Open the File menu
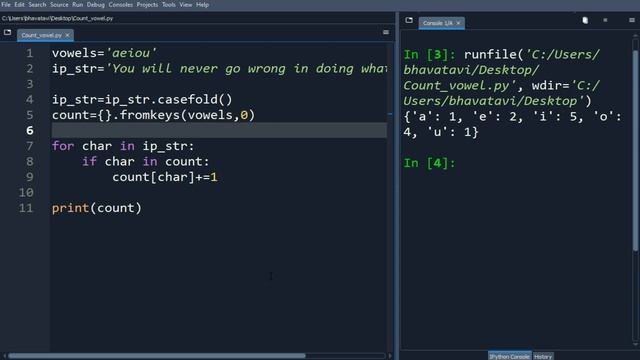The width and height of the screenshot is (640, 360). pos(6,5)
